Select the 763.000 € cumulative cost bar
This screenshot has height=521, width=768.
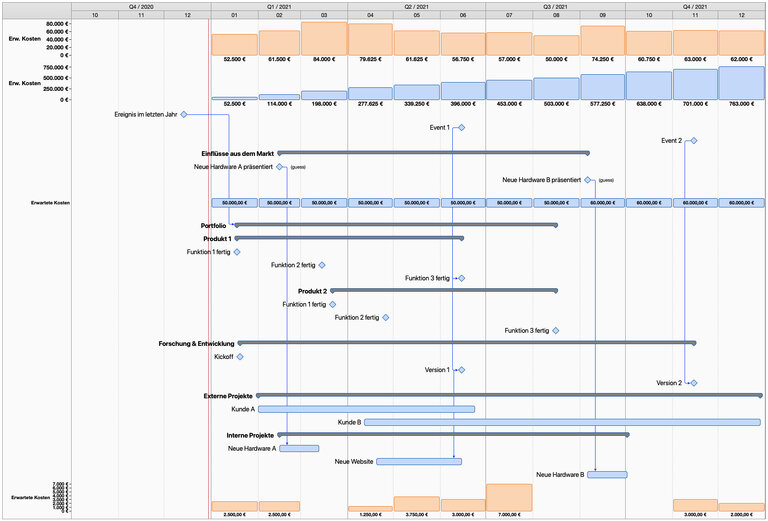click(741, 83)
